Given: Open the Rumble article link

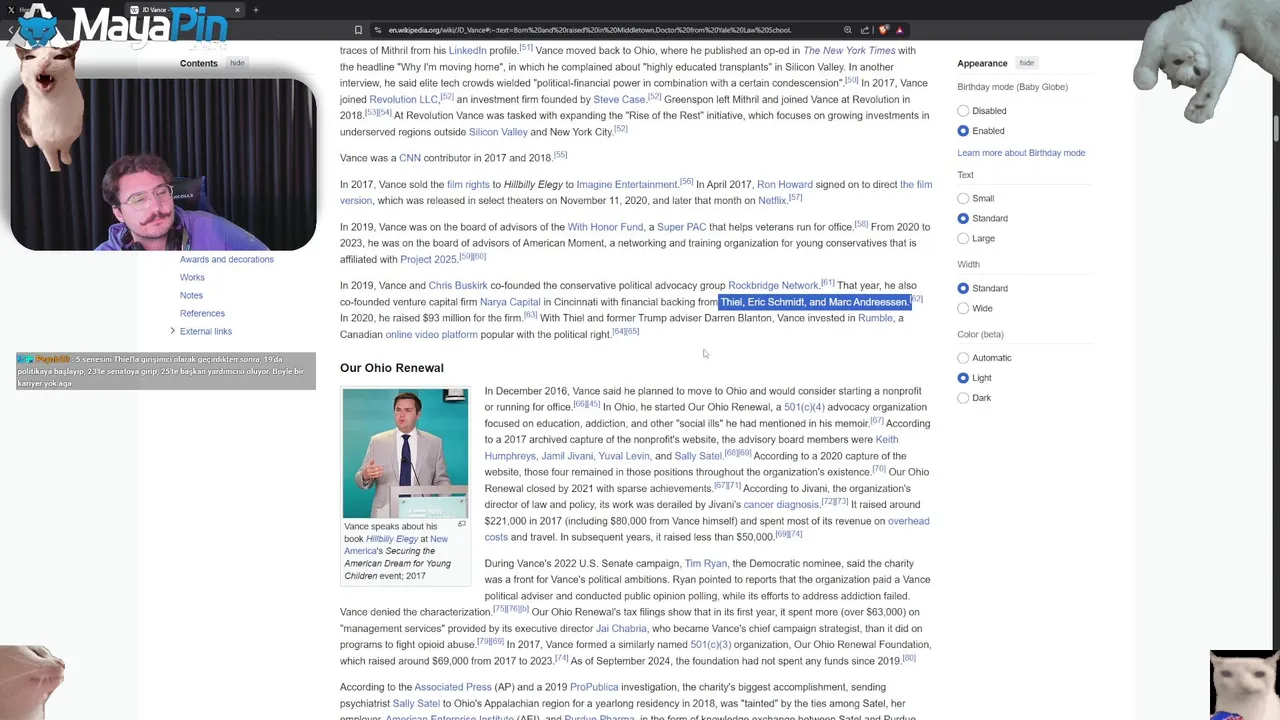Looking at the screenshot, I should 875,318.
